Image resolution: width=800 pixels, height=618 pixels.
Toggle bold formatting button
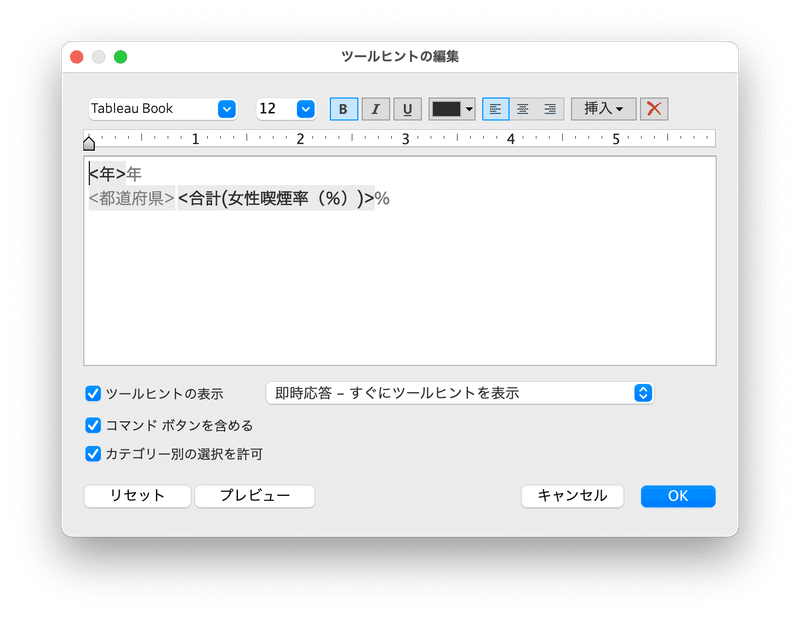click(343, 109)
